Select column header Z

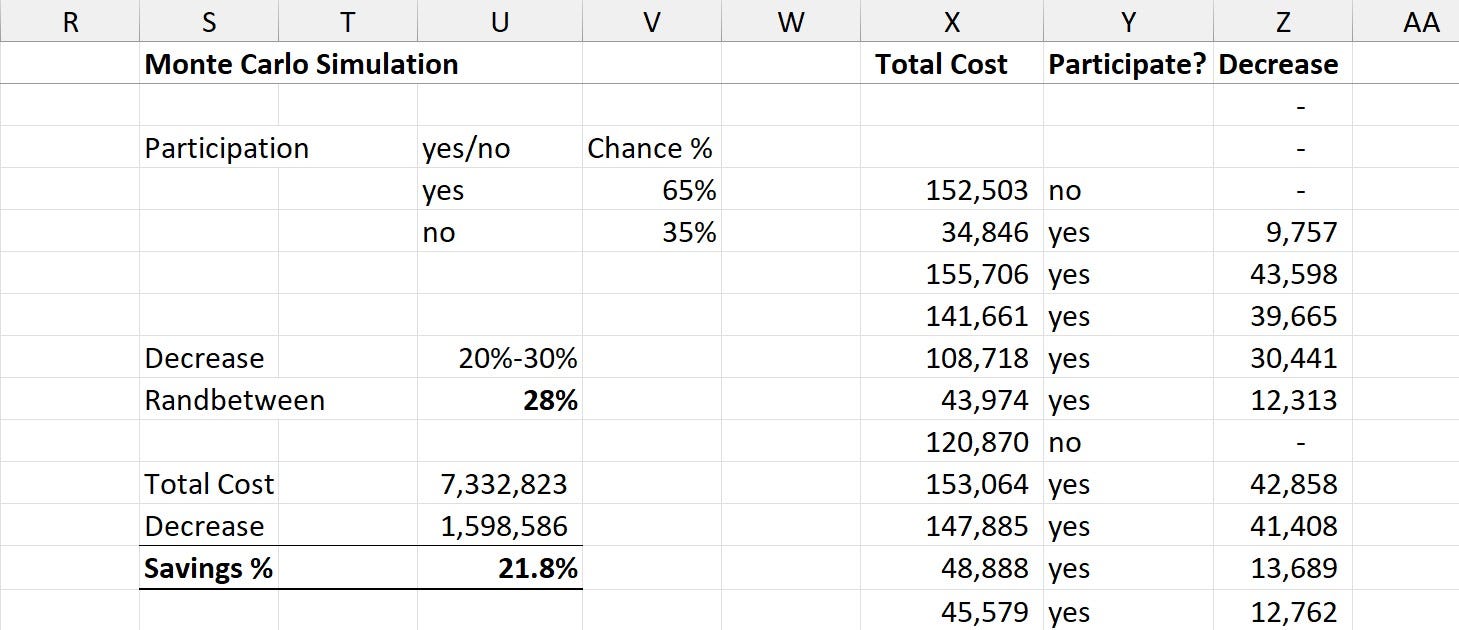(1283, 21)
